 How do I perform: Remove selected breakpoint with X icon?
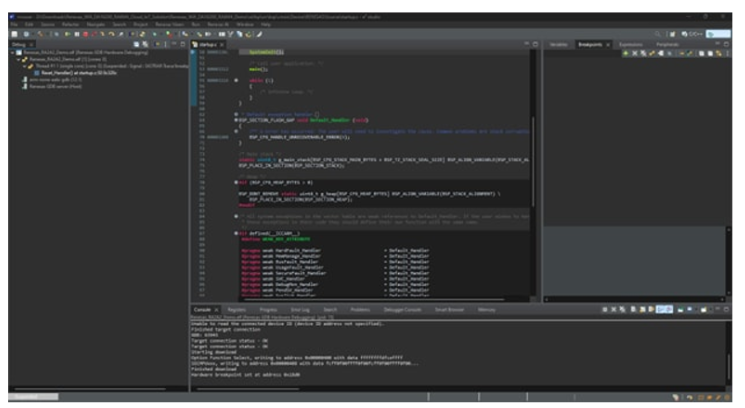click(x=635, y=53)
